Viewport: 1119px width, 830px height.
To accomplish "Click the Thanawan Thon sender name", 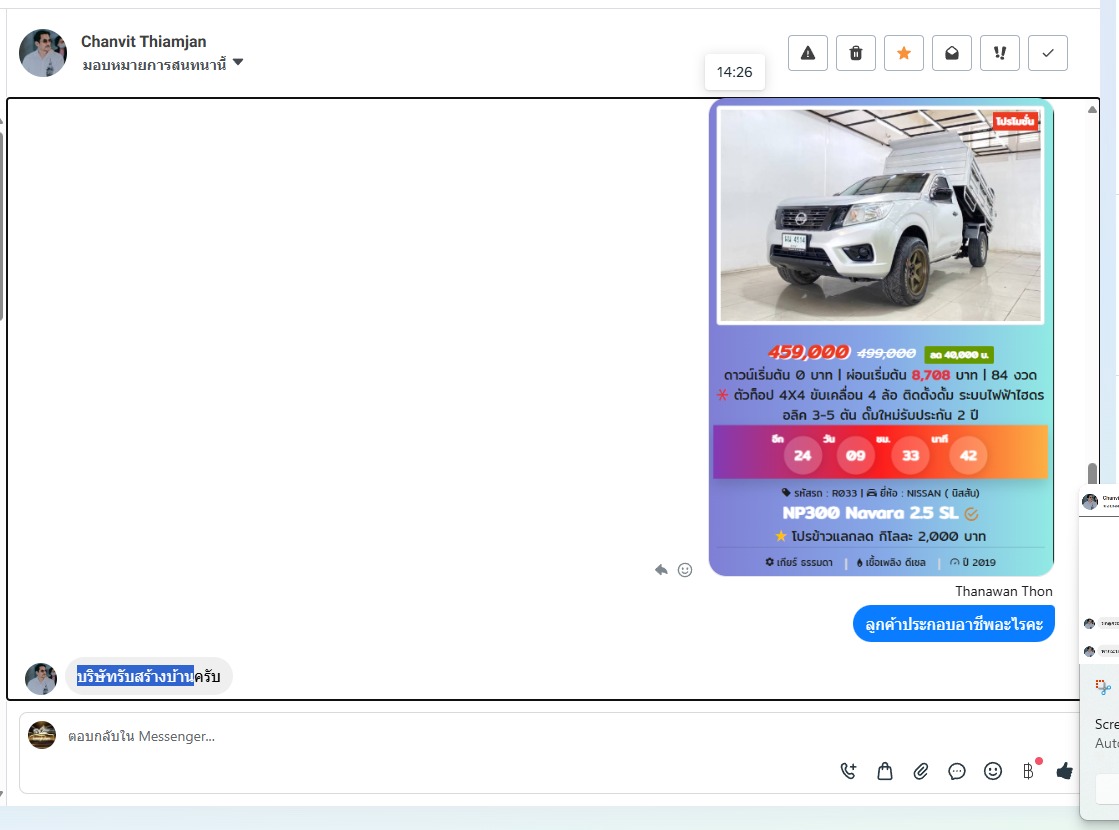I will [1003, 591].
